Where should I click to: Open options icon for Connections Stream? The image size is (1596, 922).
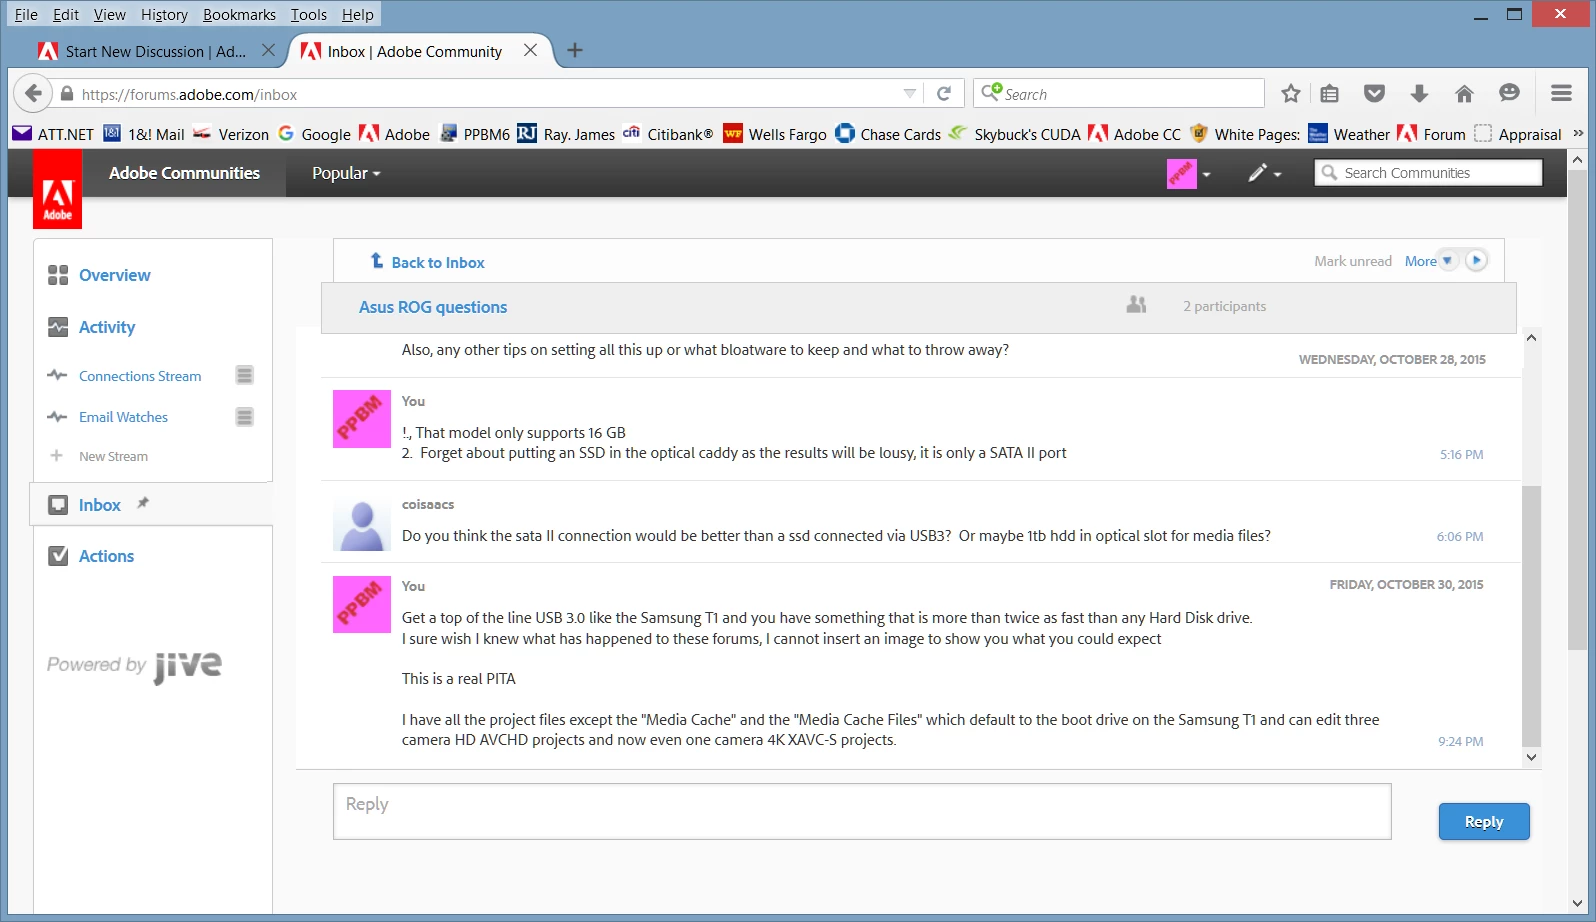245,375
